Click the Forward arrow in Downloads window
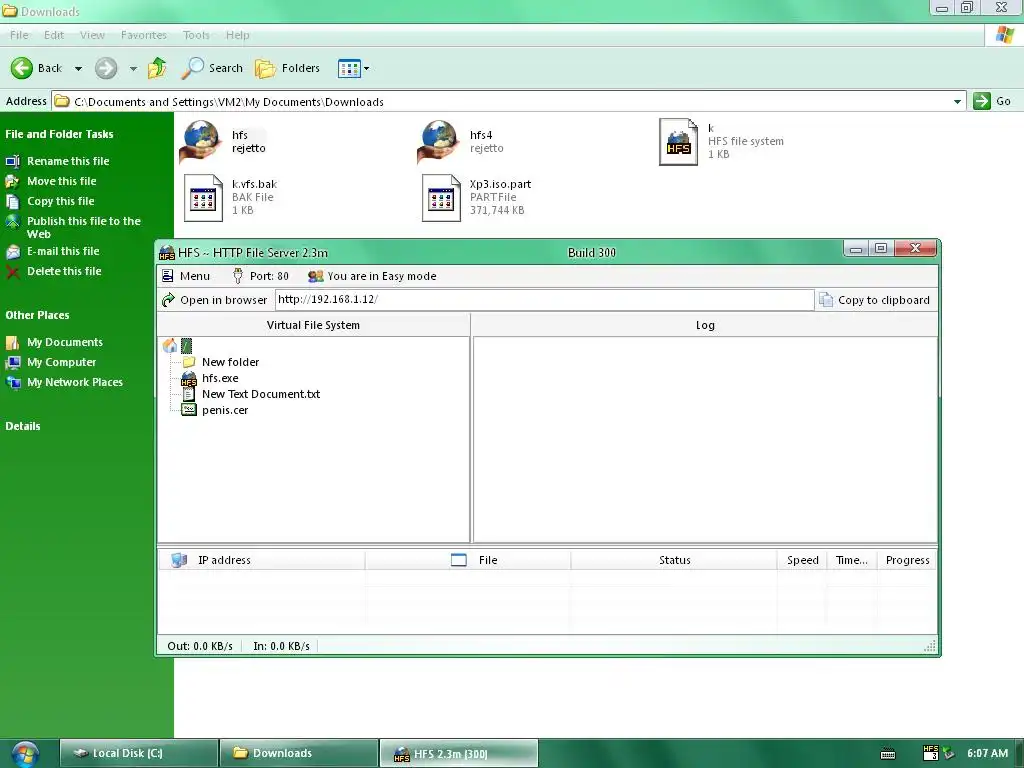The image size is (1024, 768). pyautogui.click(x=106, y=68)
